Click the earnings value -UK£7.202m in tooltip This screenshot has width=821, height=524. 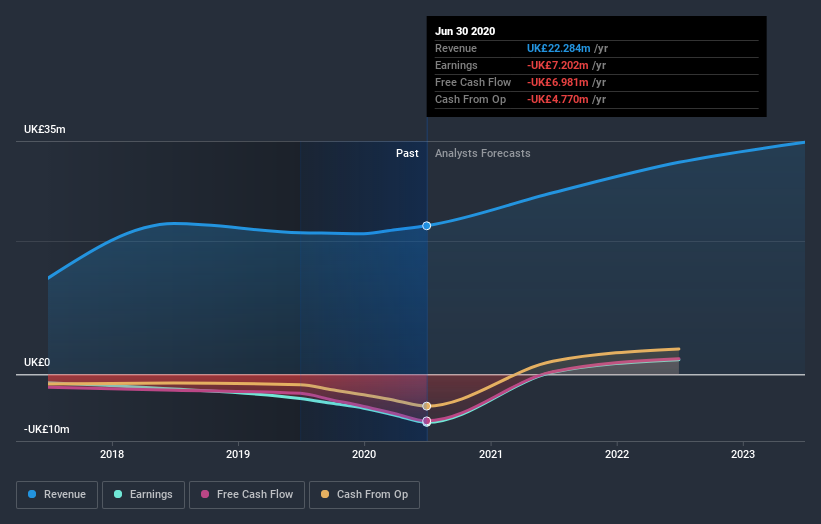(x=558, y=65)
